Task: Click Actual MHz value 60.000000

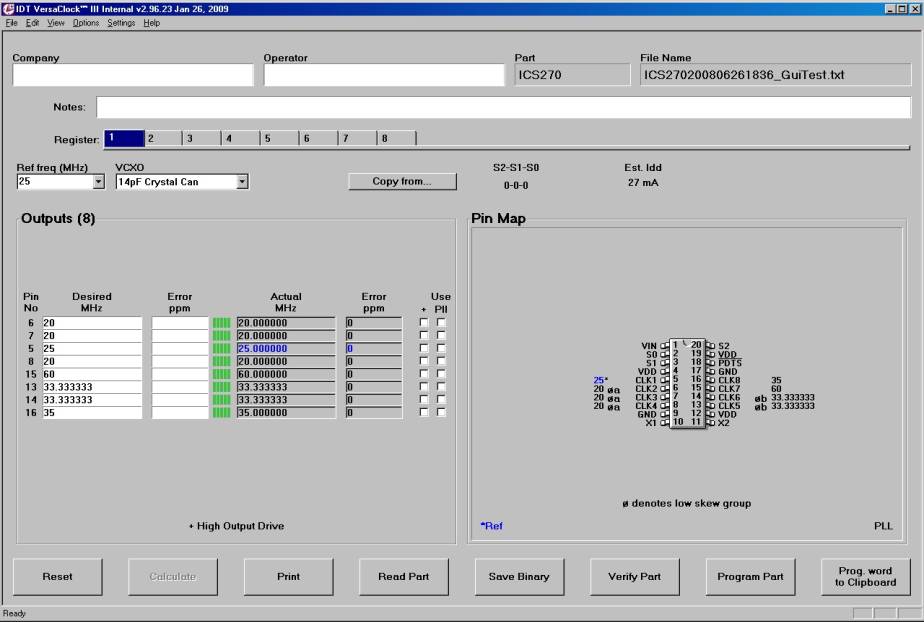Action: (x=286, y=374)
